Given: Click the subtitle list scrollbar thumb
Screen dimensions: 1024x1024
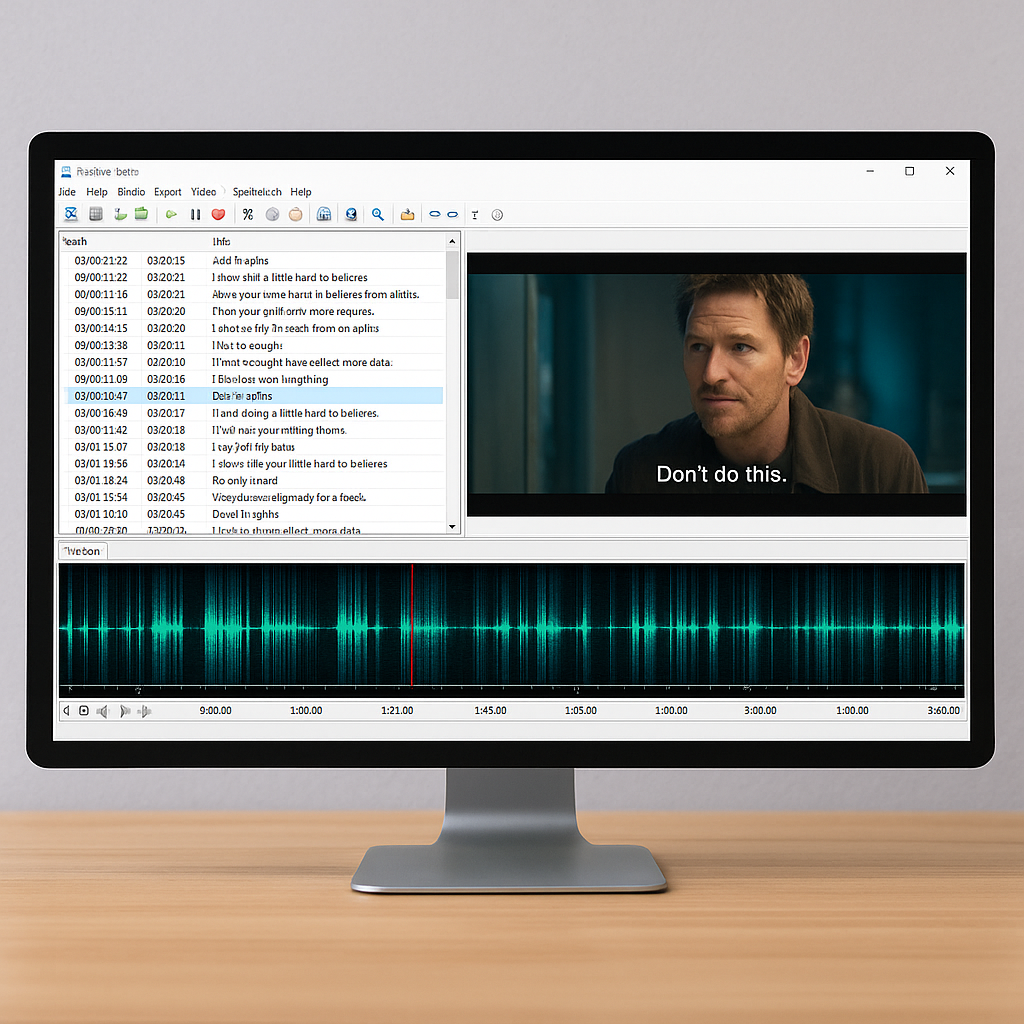Looking at the screenshot, I should click(452, 274).
